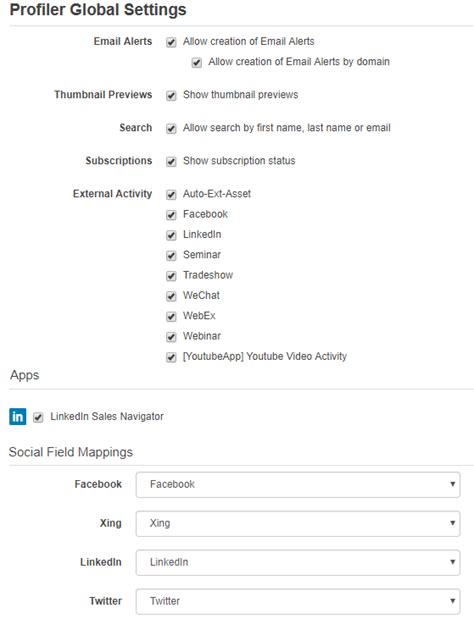Toggle Youtube Video Activity checkbox
Screen dimensions: 474x619
(171, 357)
